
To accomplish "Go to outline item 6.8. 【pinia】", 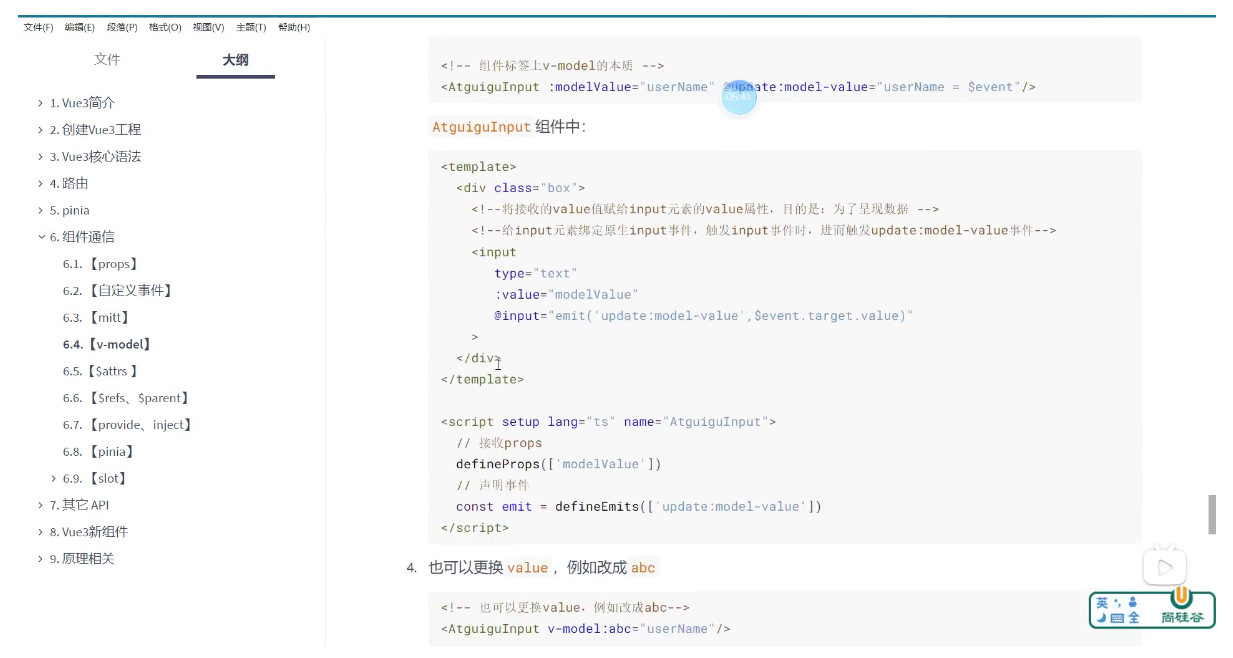I will click(99, 452).
